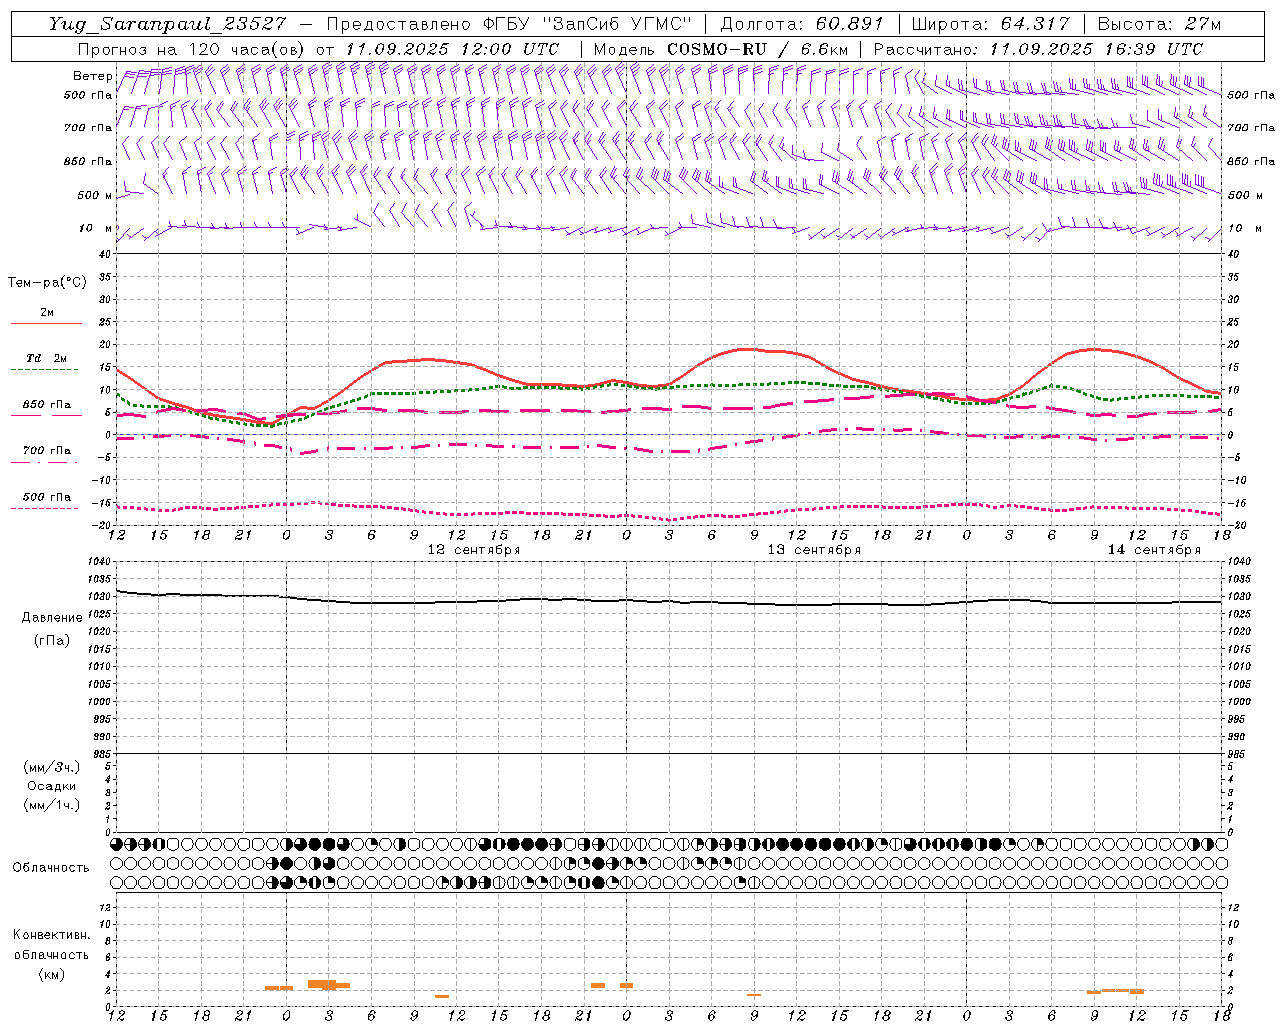
Task: Click the Долгота: 60.891 value
Action: point(801,24)
